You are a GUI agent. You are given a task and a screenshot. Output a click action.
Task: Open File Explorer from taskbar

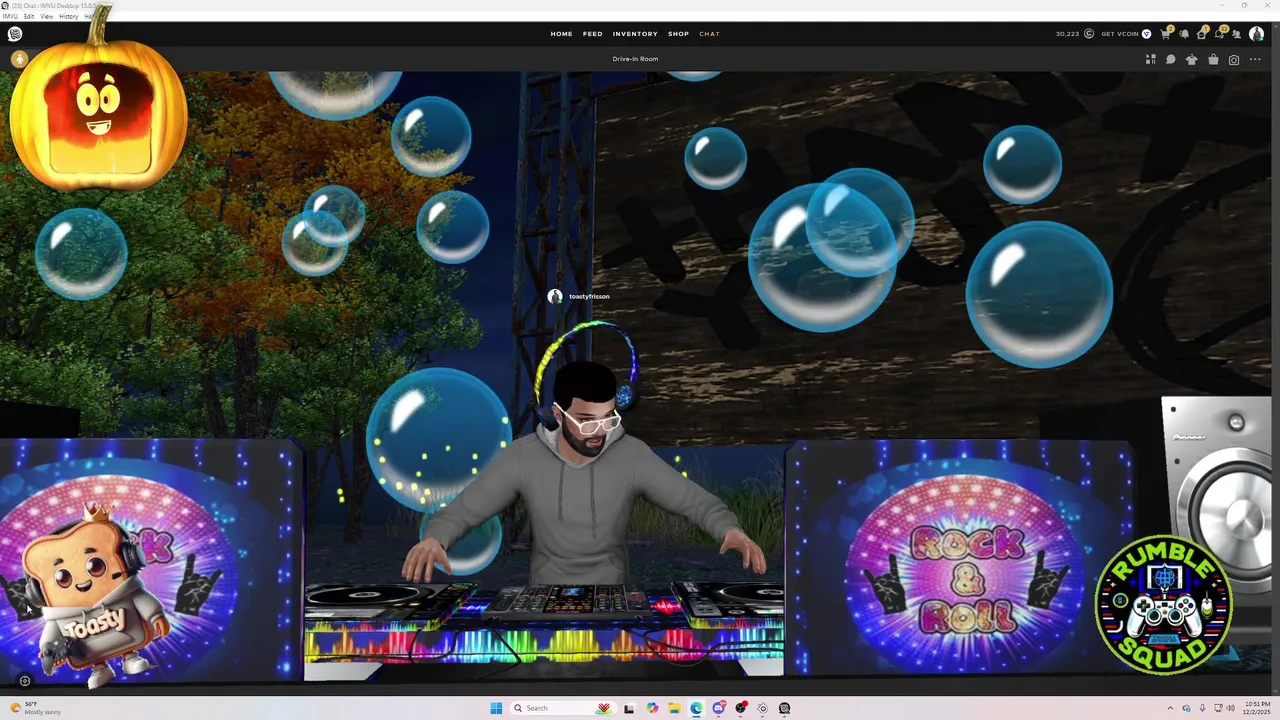tap(674, 708)
